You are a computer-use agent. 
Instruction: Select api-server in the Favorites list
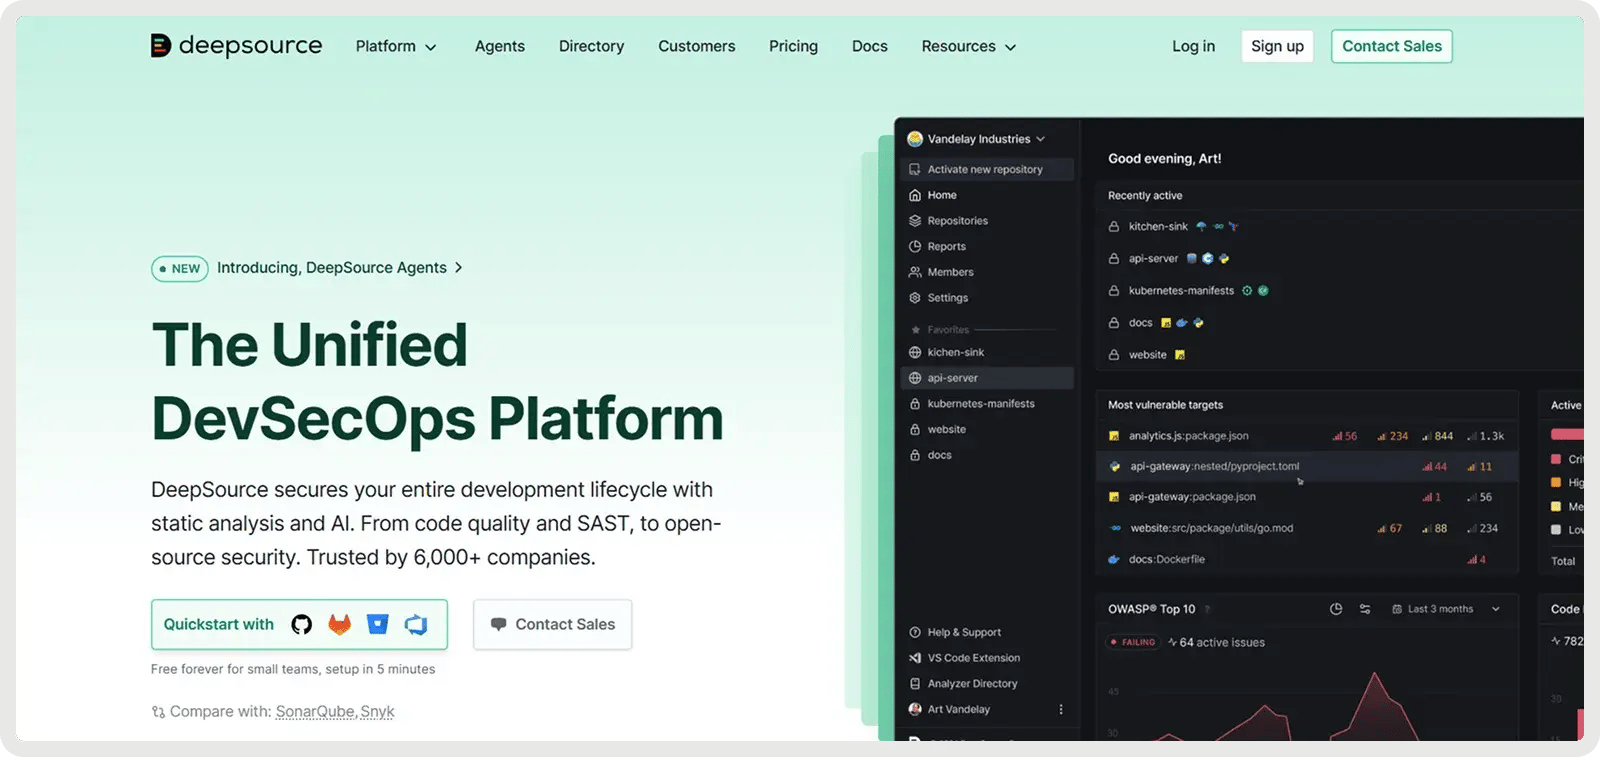(x=952, y=378)
